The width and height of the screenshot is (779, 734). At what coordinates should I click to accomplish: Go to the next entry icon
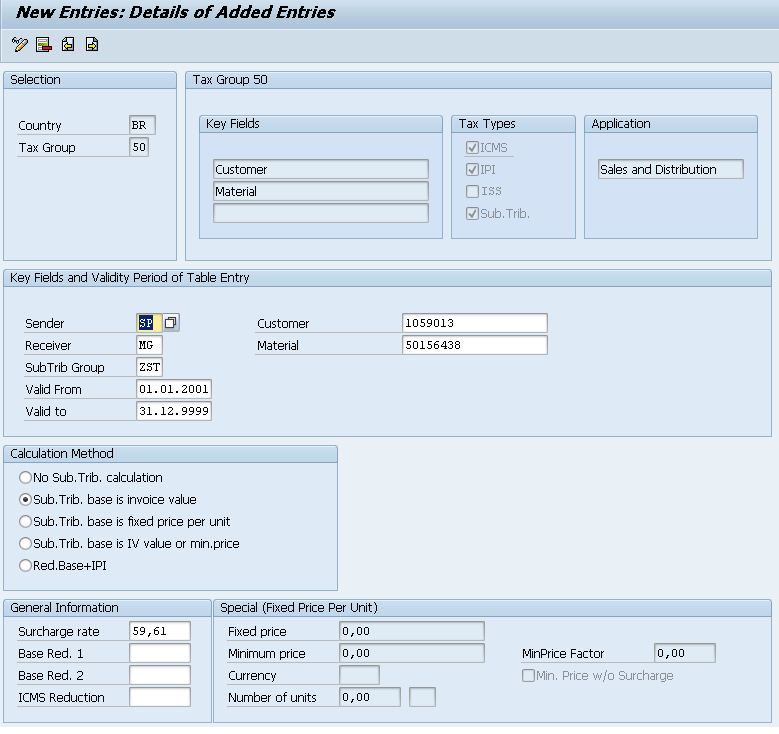click(x=91, y=44)
